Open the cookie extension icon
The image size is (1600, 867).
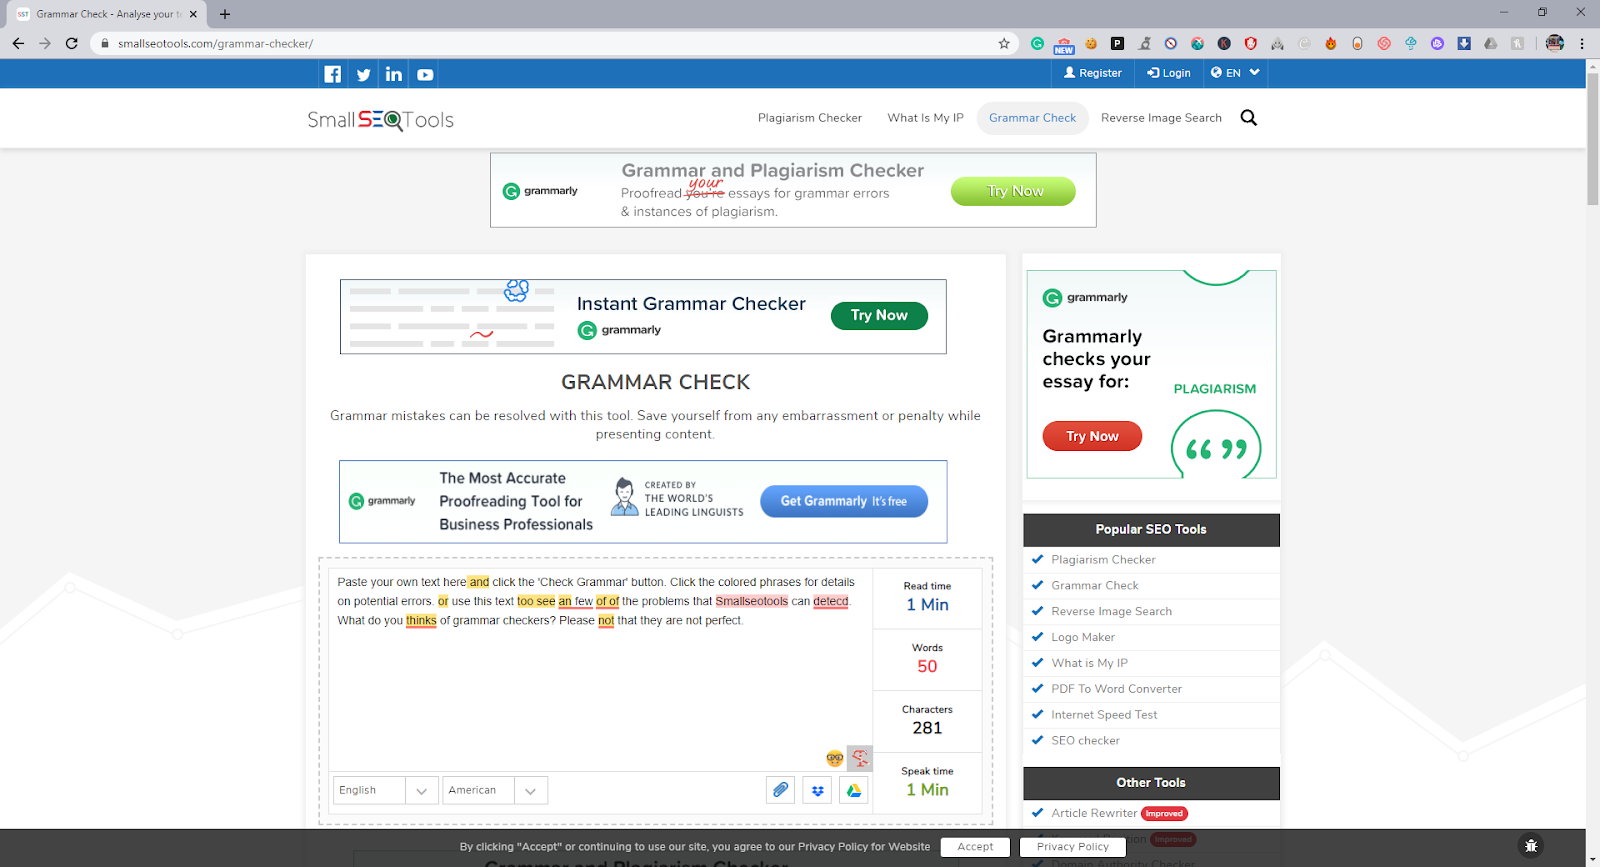coord(1091,43)
